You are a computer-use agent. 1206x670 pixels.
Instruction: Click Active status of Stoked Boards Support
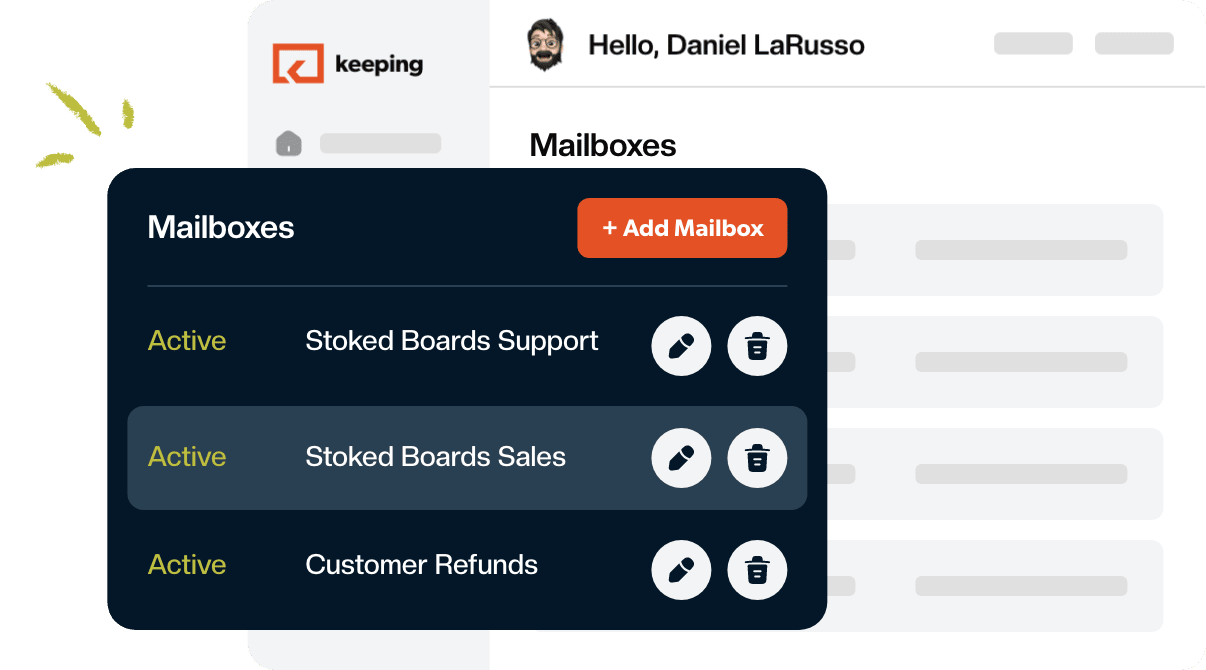click(x=187, y=341)
